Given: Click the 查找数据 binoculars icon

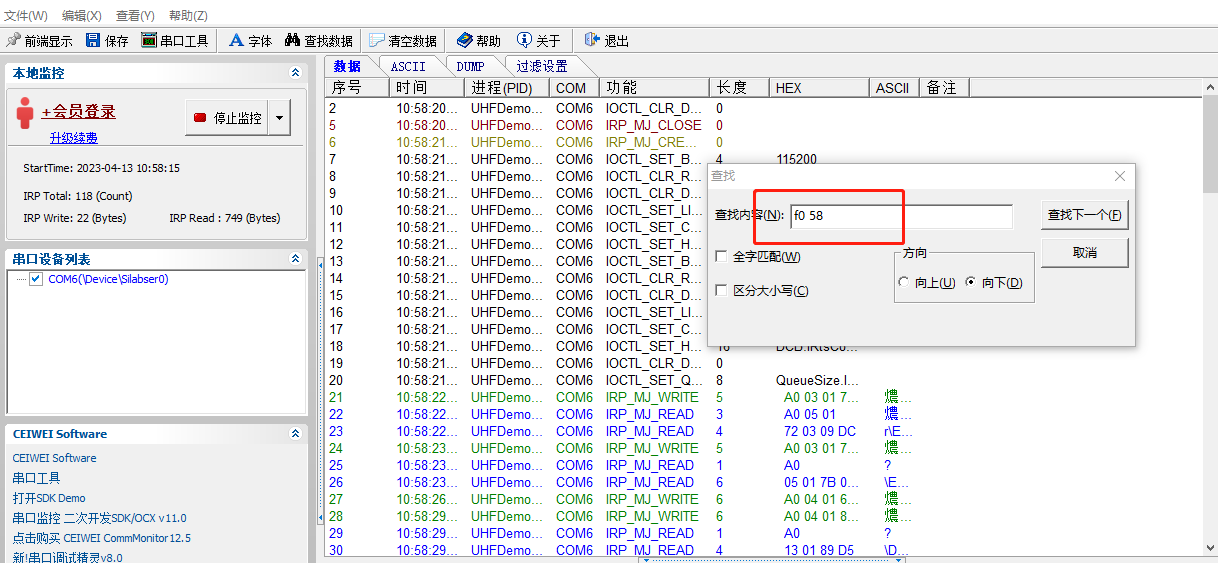Looking at the screenshot, I should pyautogui.click(x=292, y=41).
